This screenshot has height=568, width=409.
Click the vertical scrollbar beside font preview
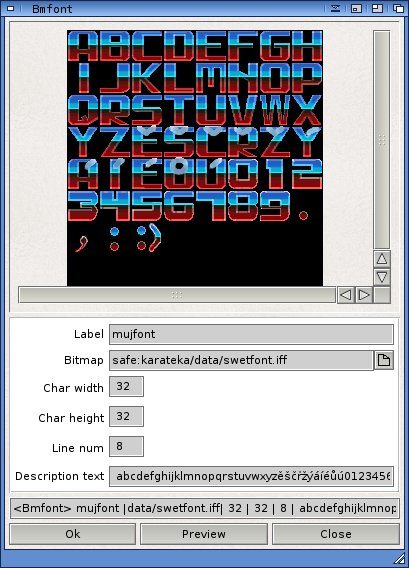(382, 140)
